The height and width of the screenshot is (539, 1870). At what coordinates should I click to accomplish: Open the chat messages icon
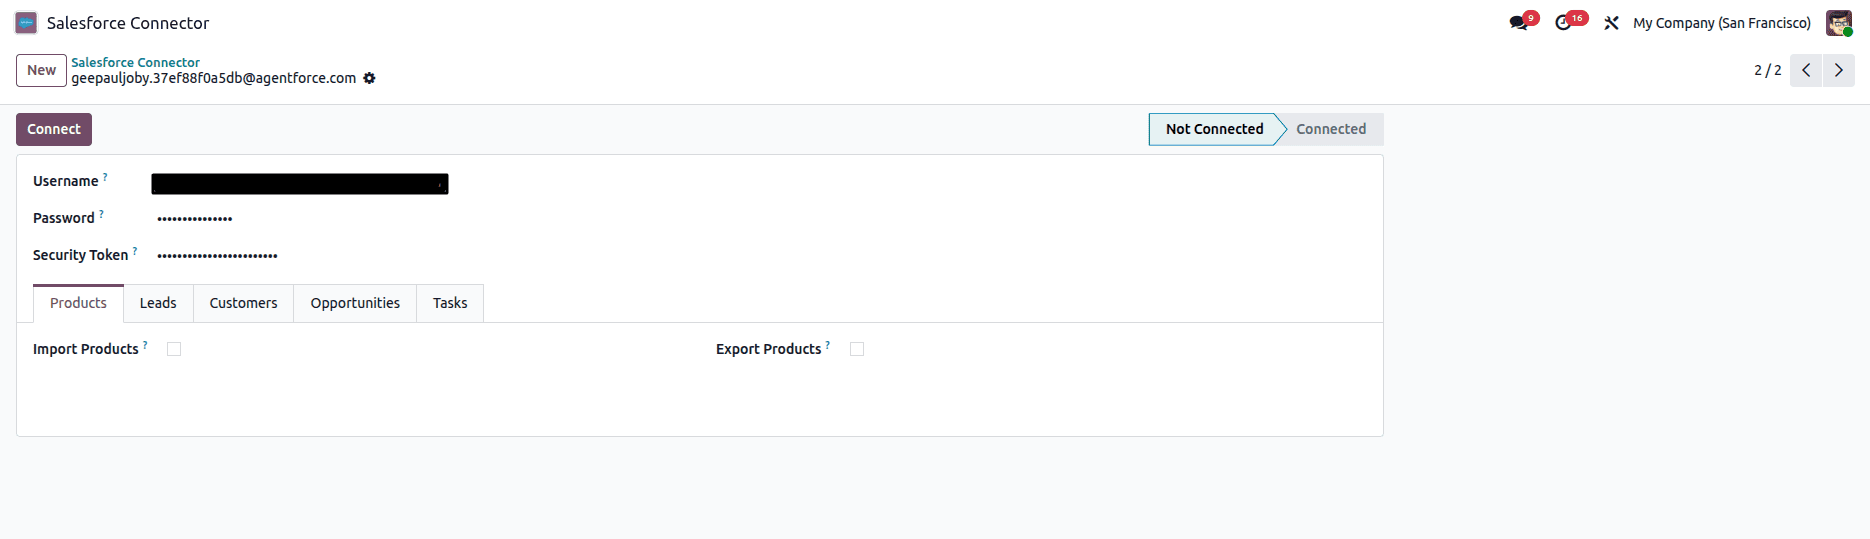point(1519,23)
